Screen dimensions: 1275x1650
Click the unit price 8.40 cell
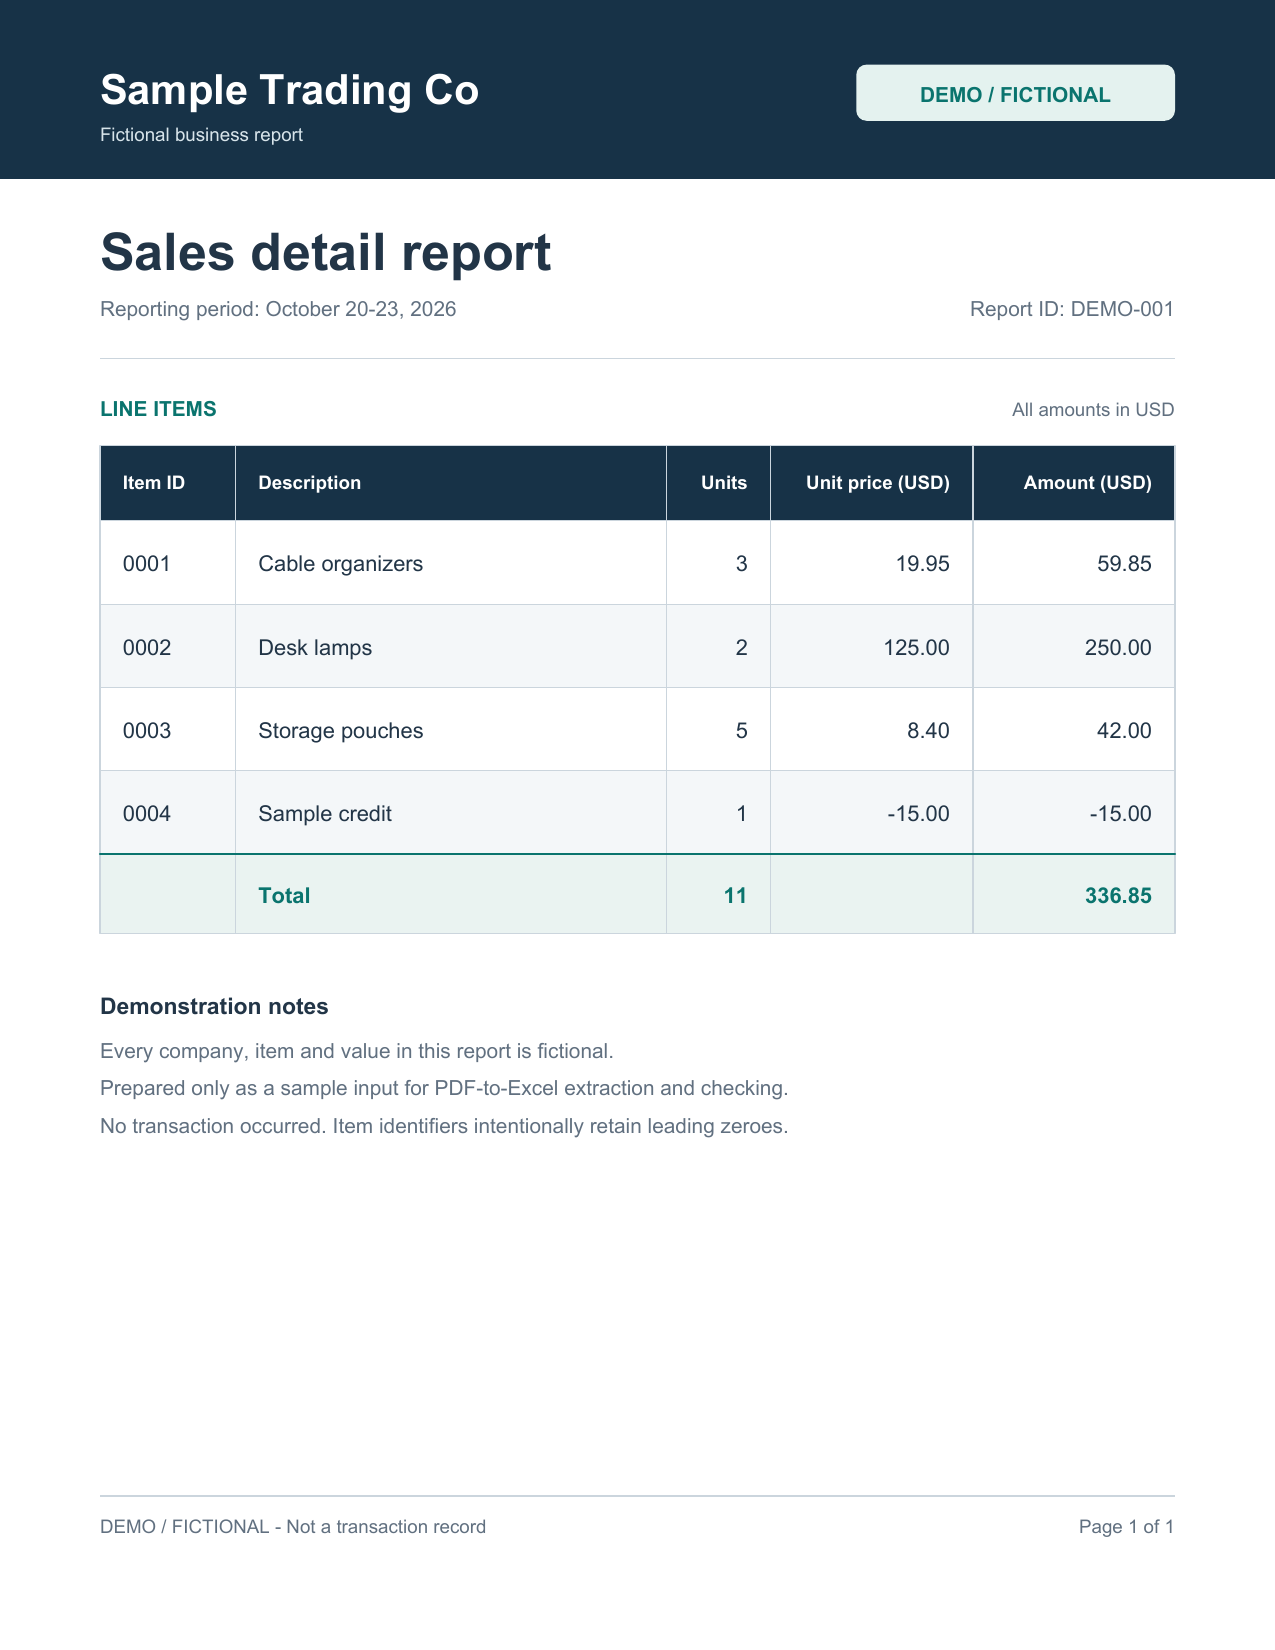(871, 730)
